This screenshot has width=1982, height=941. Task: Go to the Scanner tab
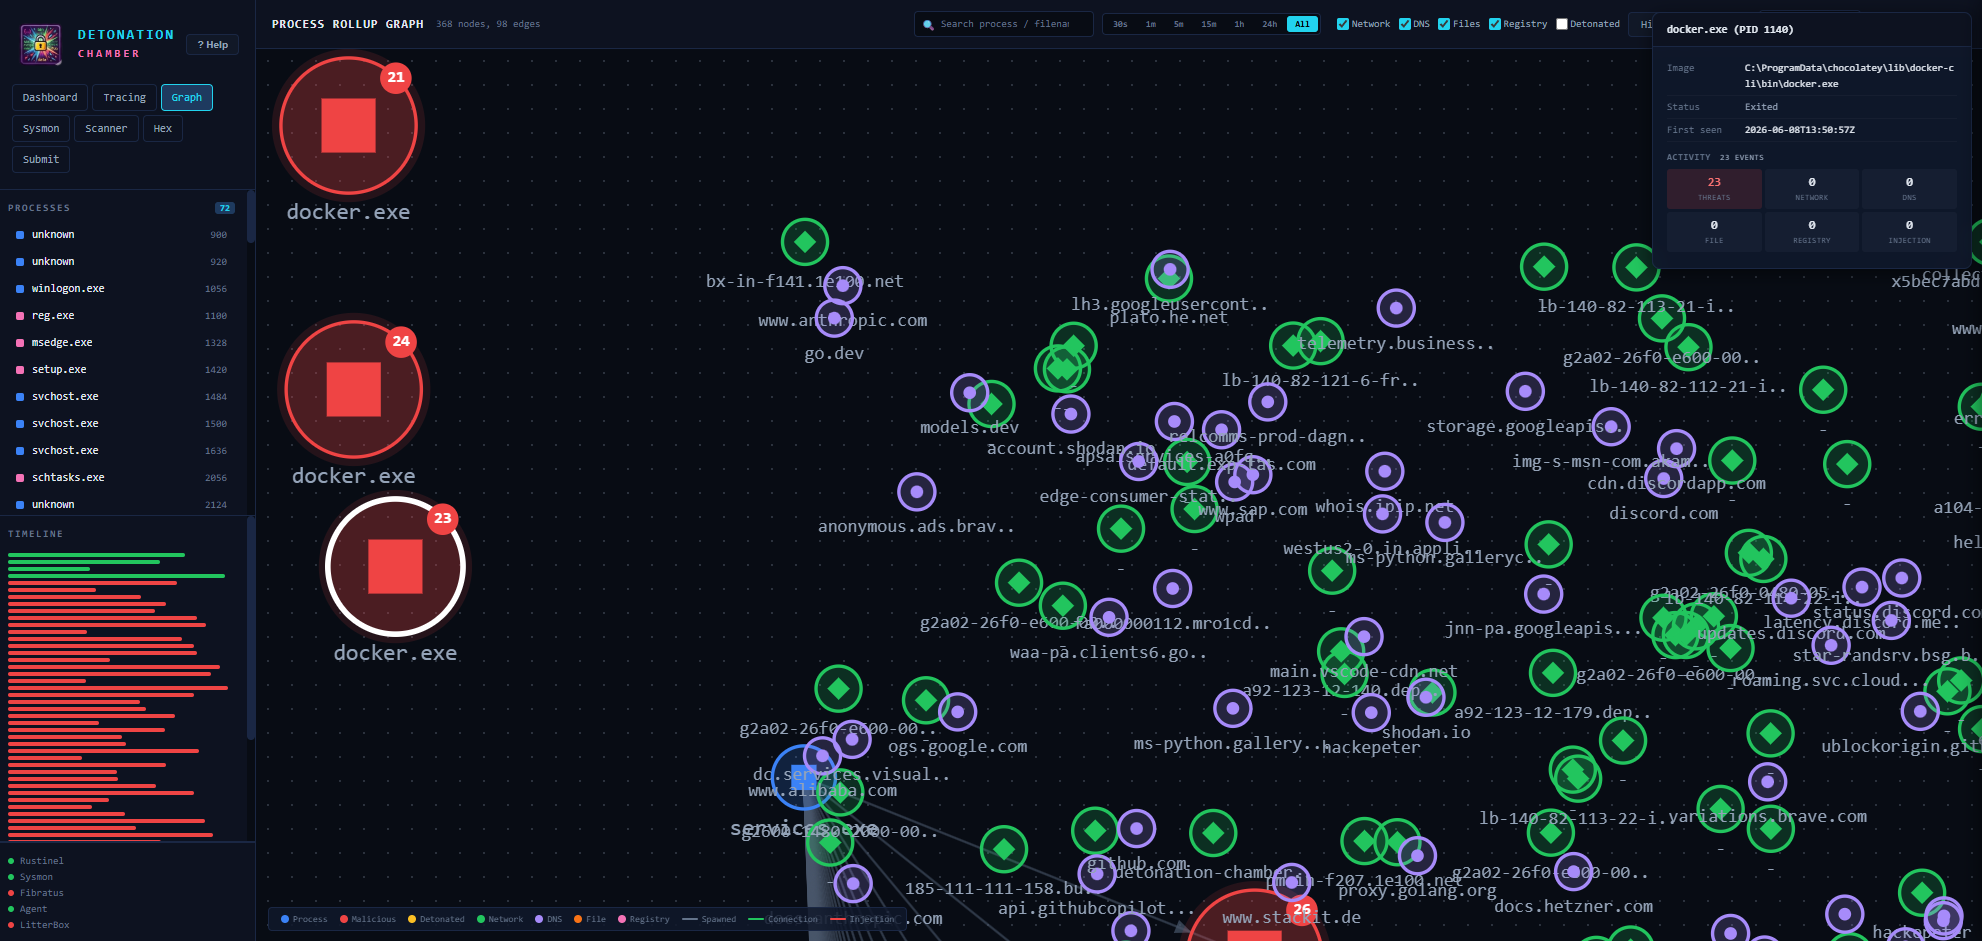(x=106, y=128)
